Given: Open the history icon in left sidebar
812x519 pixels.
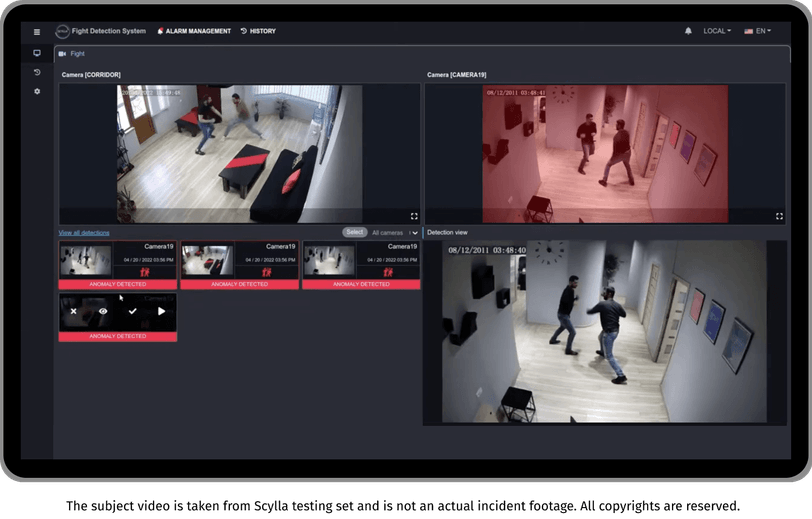Looking at the screenshot, I should pos(37,73).
